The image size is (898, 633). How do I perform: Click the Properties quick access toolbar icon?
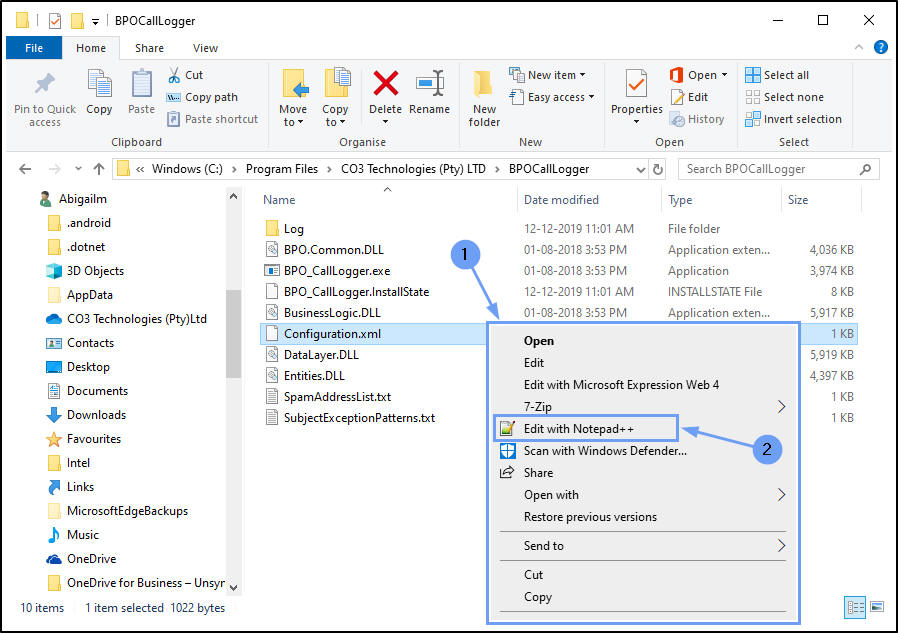(x=54, y=21)
